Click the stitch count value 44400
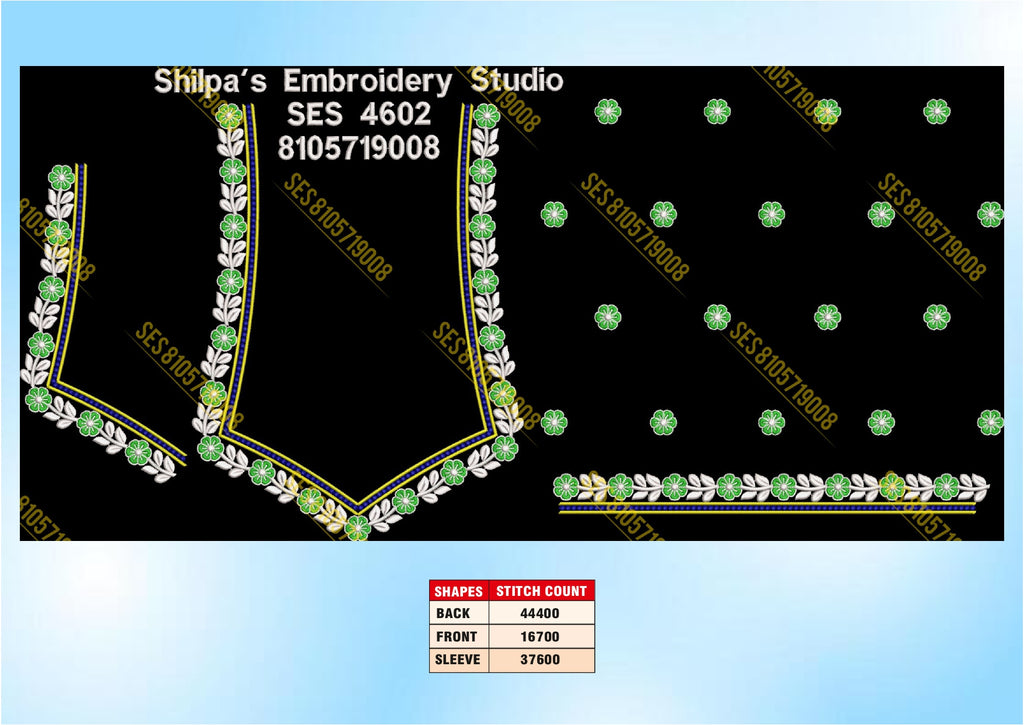 click(x=540, y=613)
